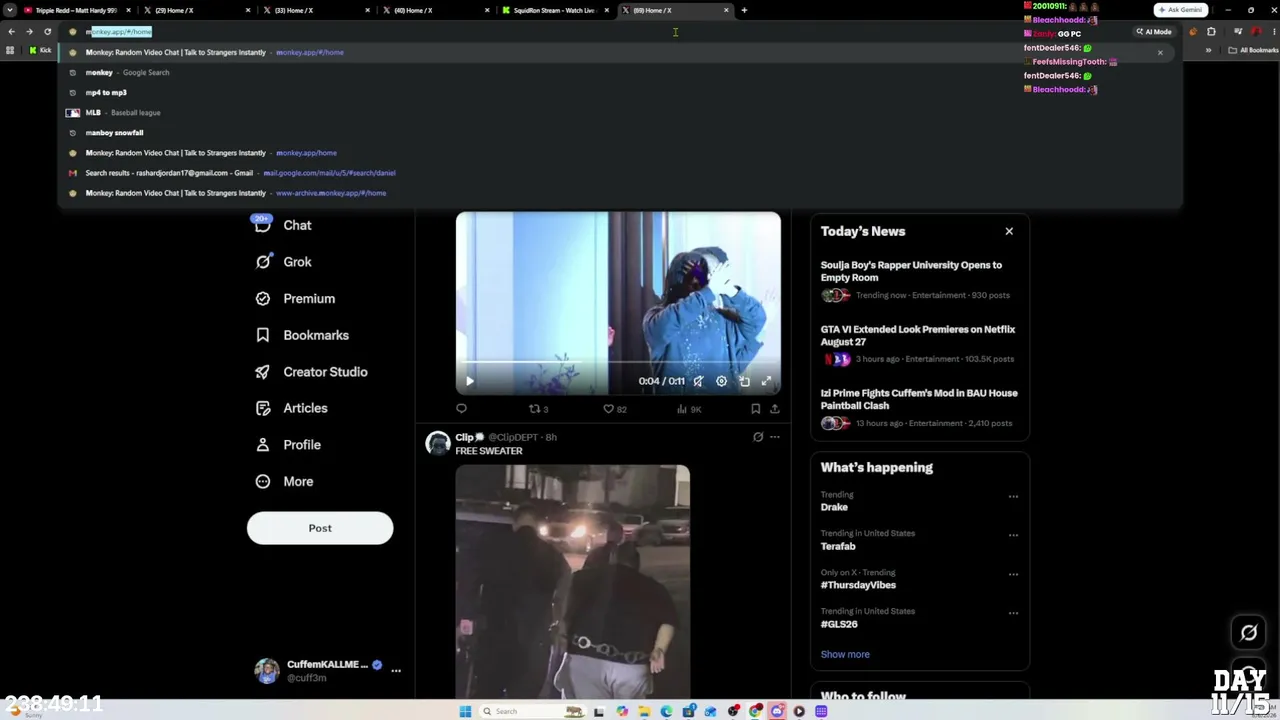Play the video in the top post
This screenshot has width=1280, height=720.
point(469,381)
